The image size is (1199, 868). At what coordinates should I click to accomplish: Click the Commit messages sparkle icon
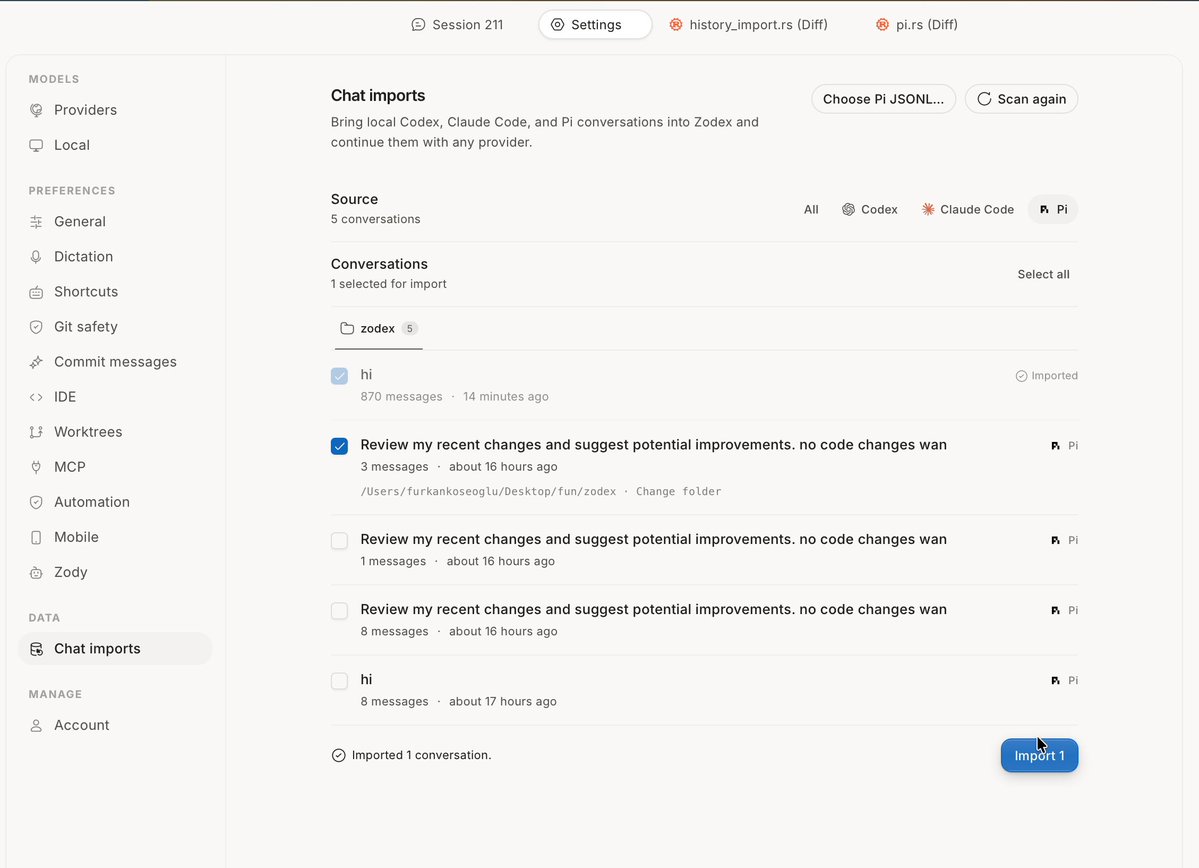[36, 362]
